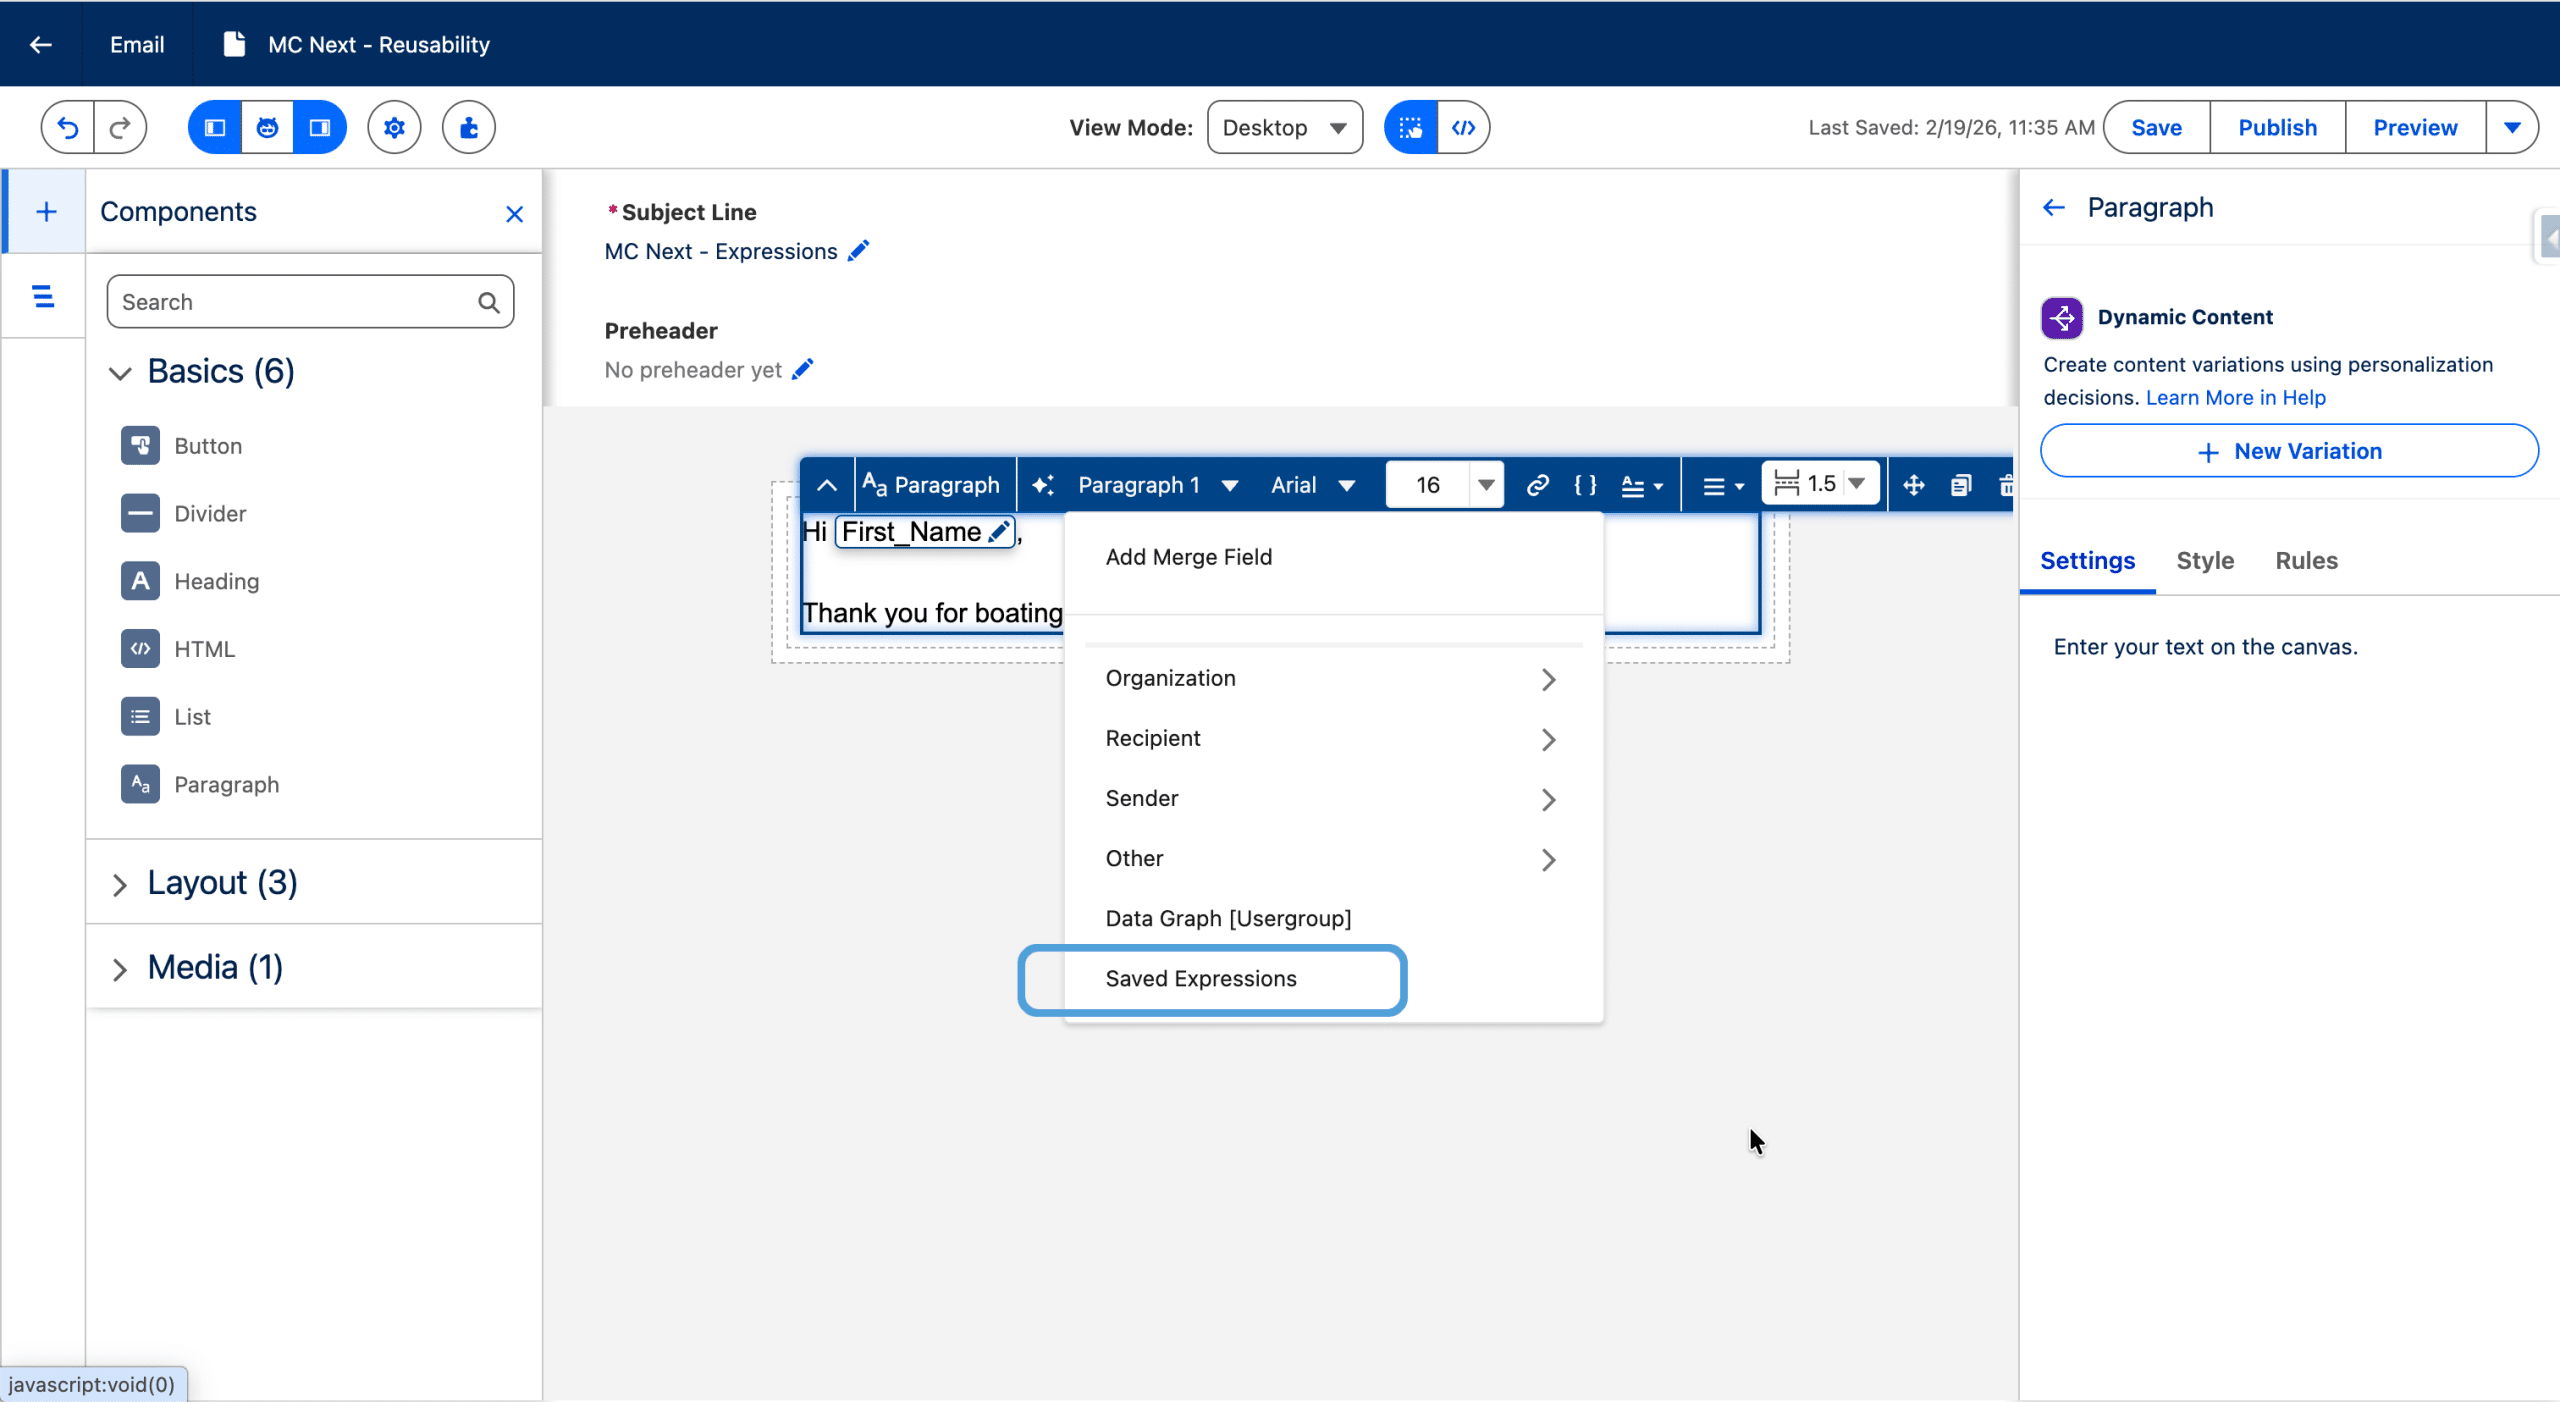Click the merge field curly braces icon
Viewport: 2560px width, 1402px height.
[x=1585, y=485]
